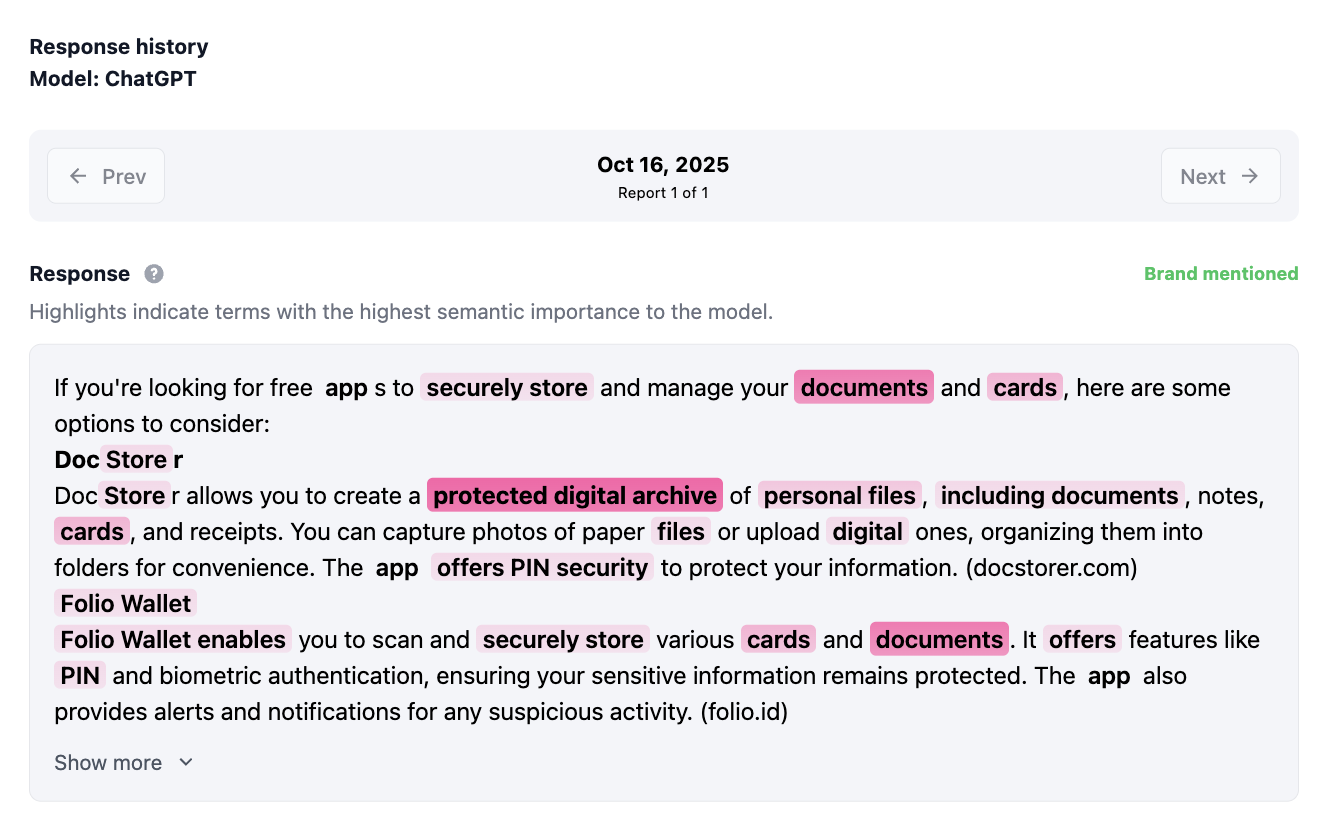Click the highlighted 'files' word
The image size is (1326, 824).
(682, 531)
